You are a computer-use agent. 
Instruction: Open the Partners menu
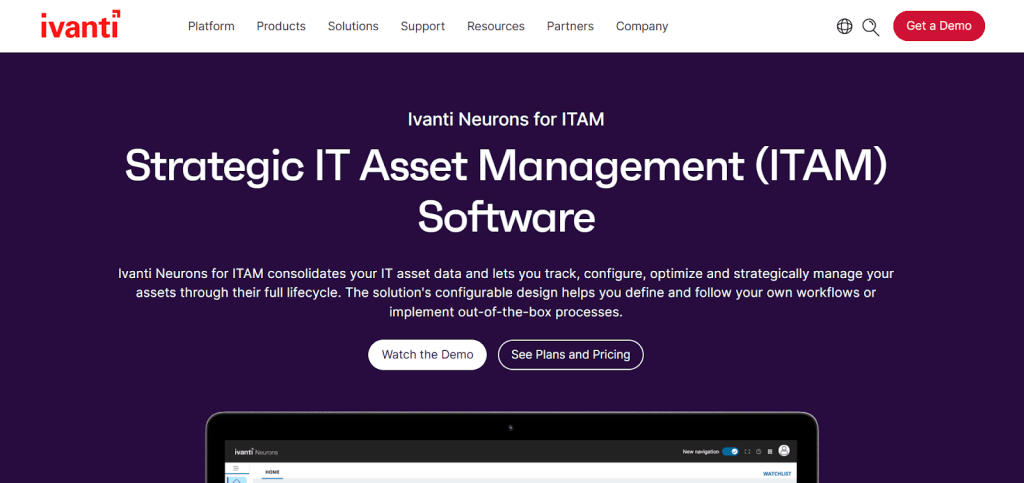click(570, 26)
